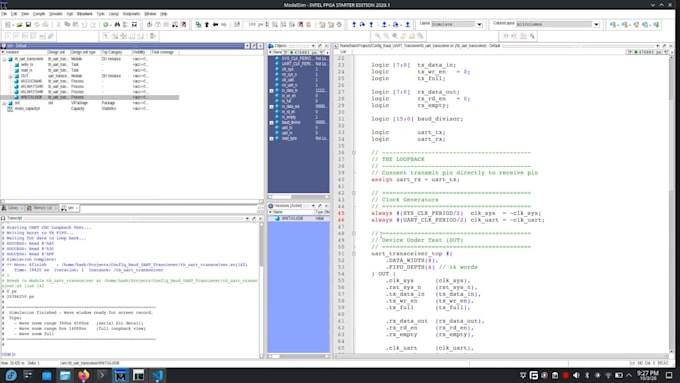This screenshot has width=680, height=383.
Task: Switch to the Library tab
Action: [12, 208]
